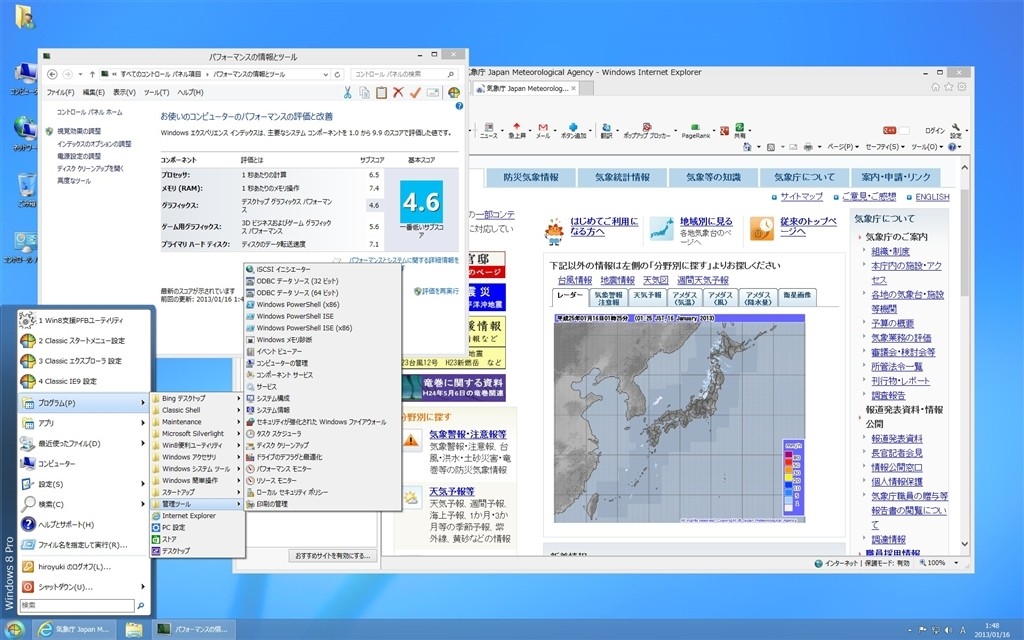Open the タスク スケジューラ menu entry
The height and width of the screenshot is (640, 1024).
pos(283,433)
